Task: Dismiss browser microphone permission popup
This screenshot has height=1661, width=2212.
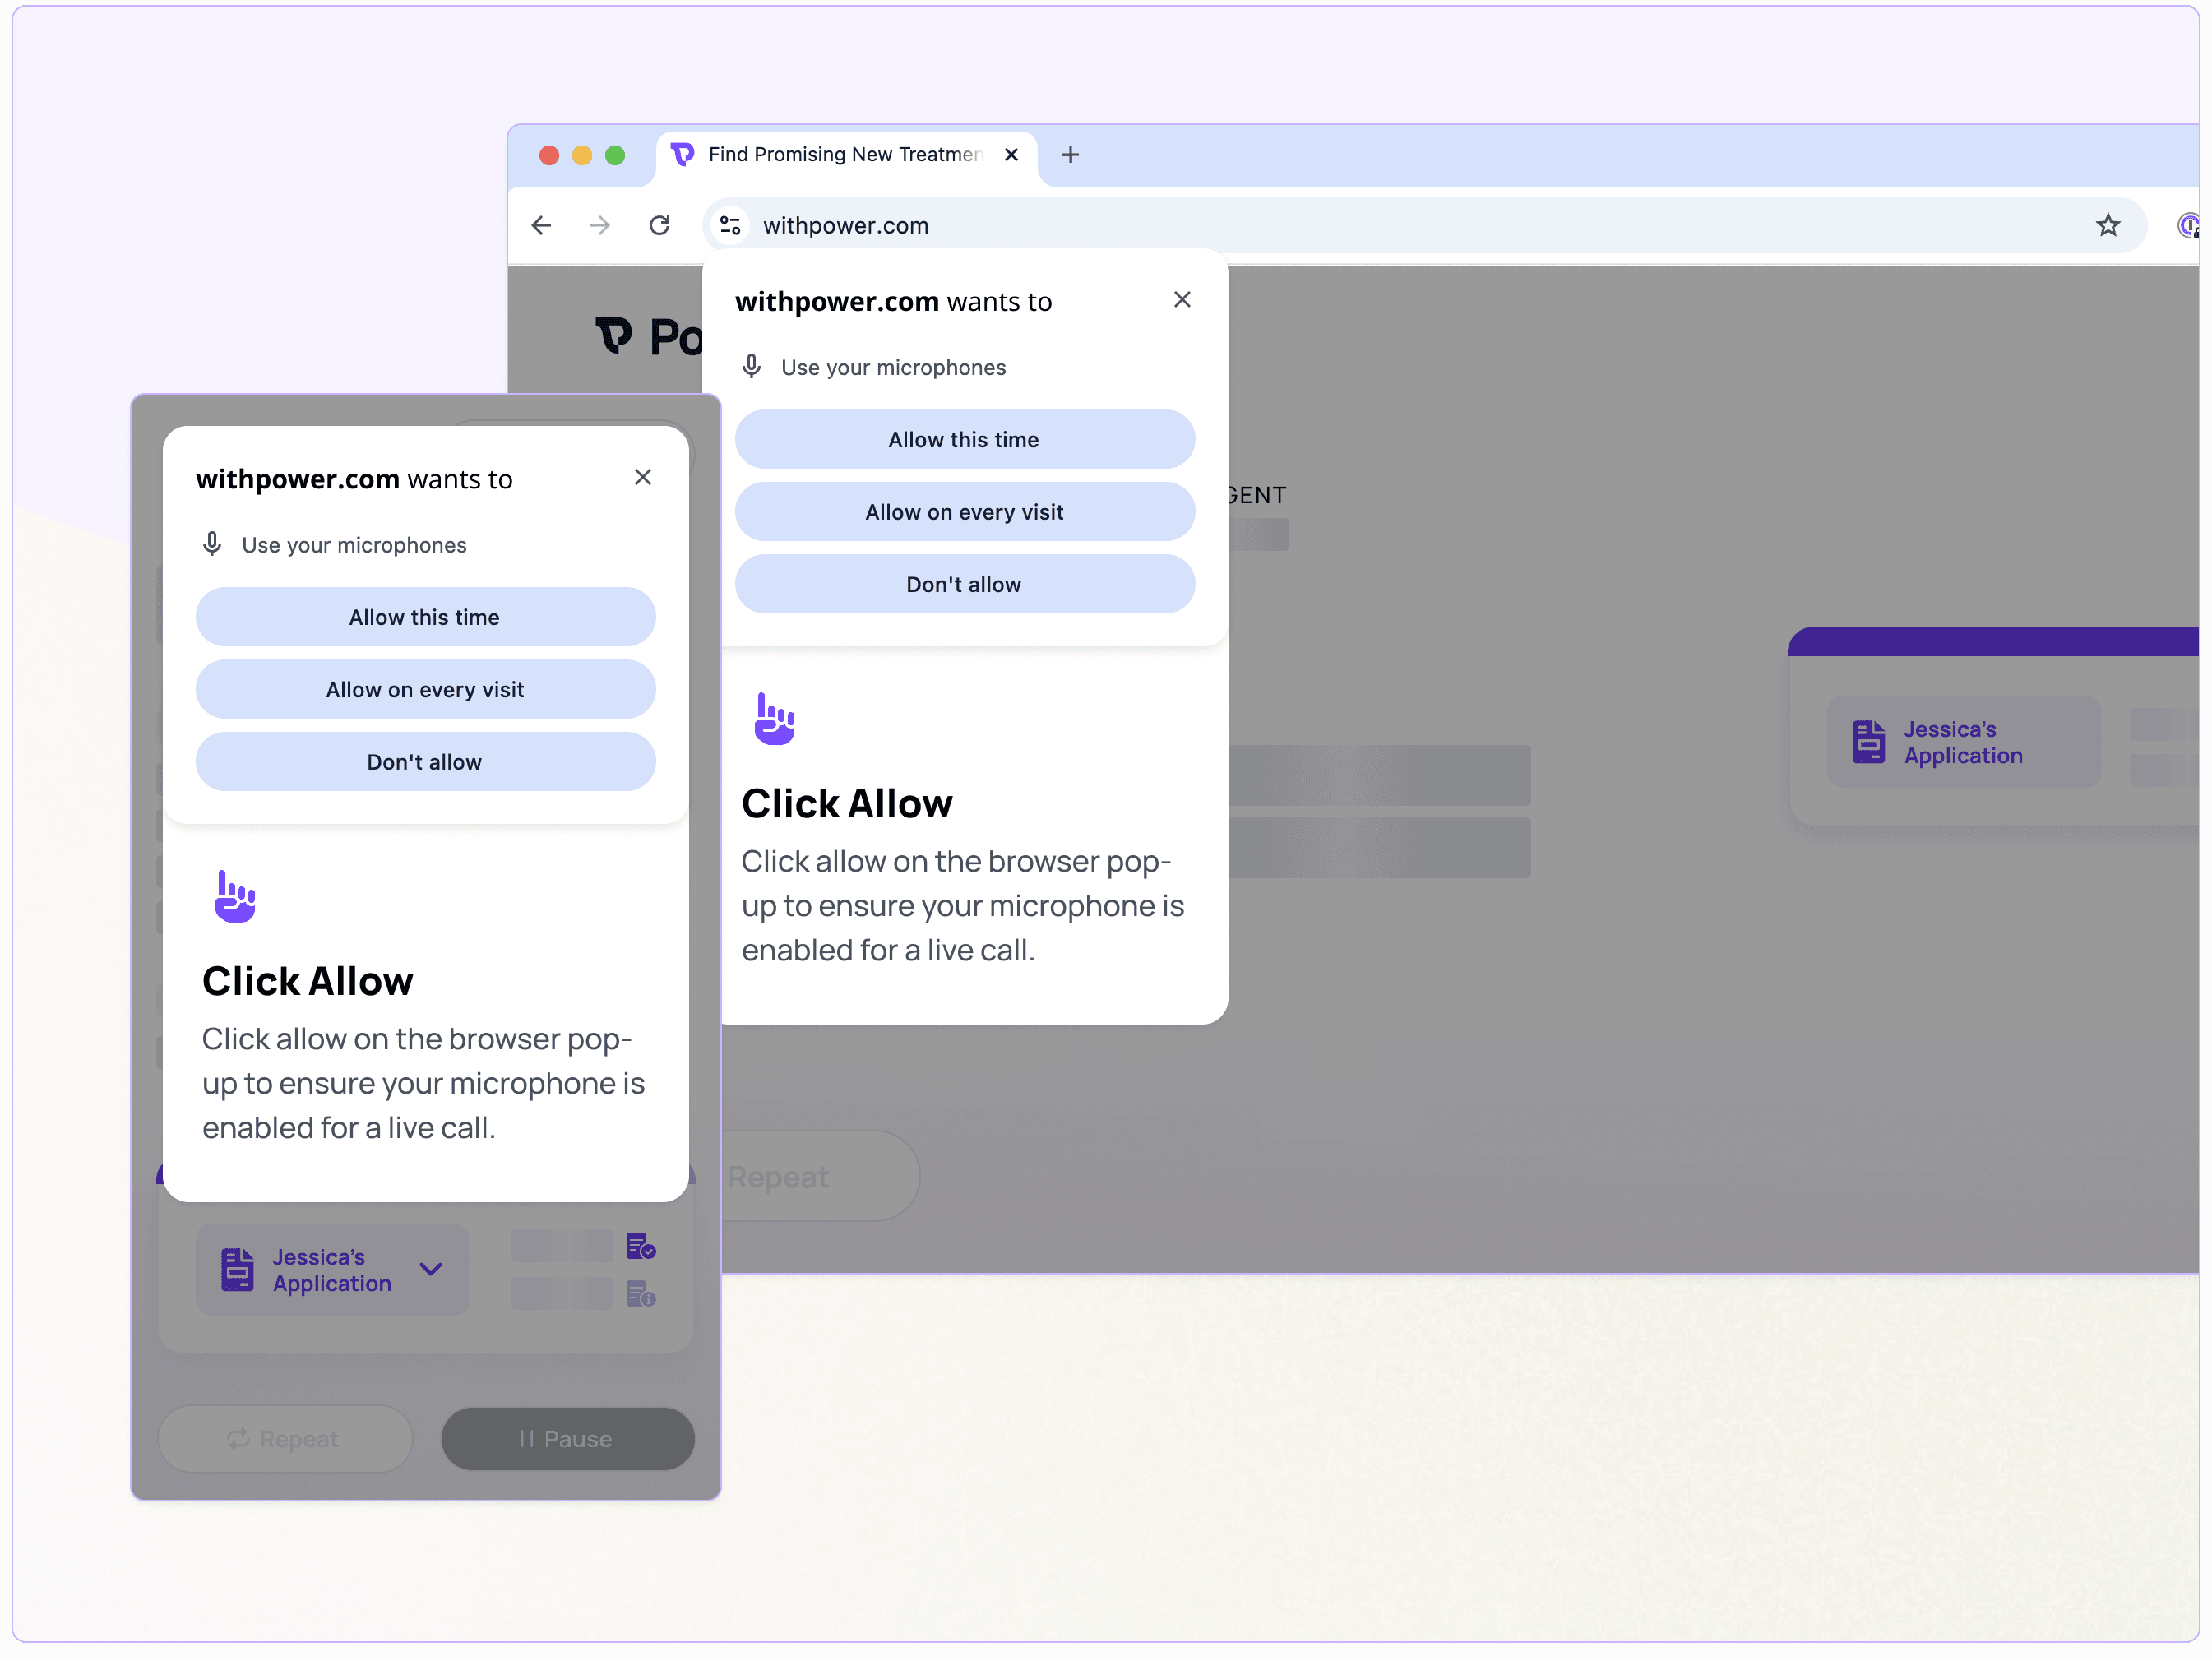Action: 1182,300
